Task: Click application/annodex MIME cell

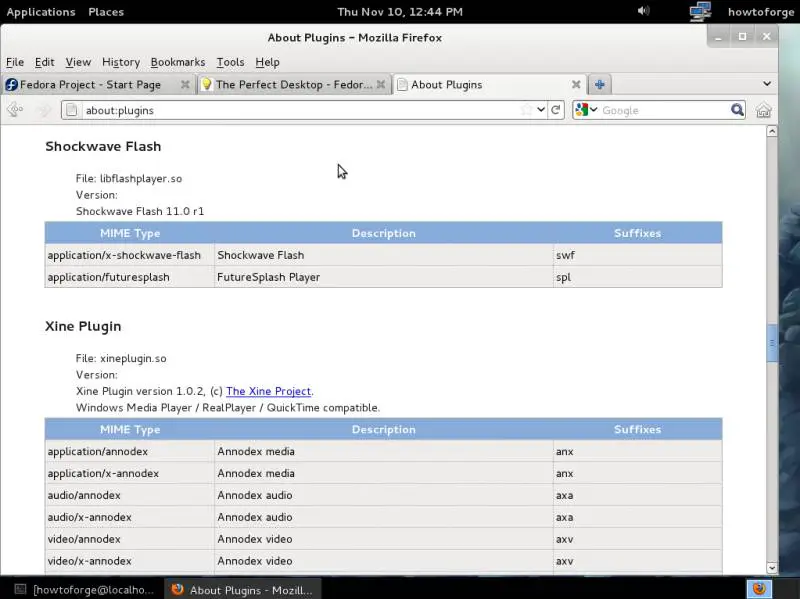Action: click(130, 452)
